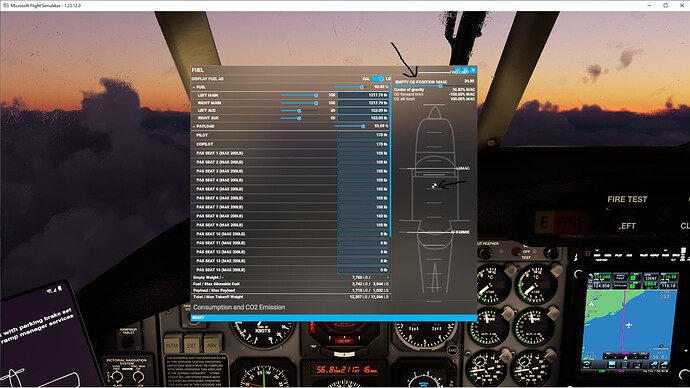The image size is (690, 388).
Task: Select the GAL unit label
Action: (366, 79)
